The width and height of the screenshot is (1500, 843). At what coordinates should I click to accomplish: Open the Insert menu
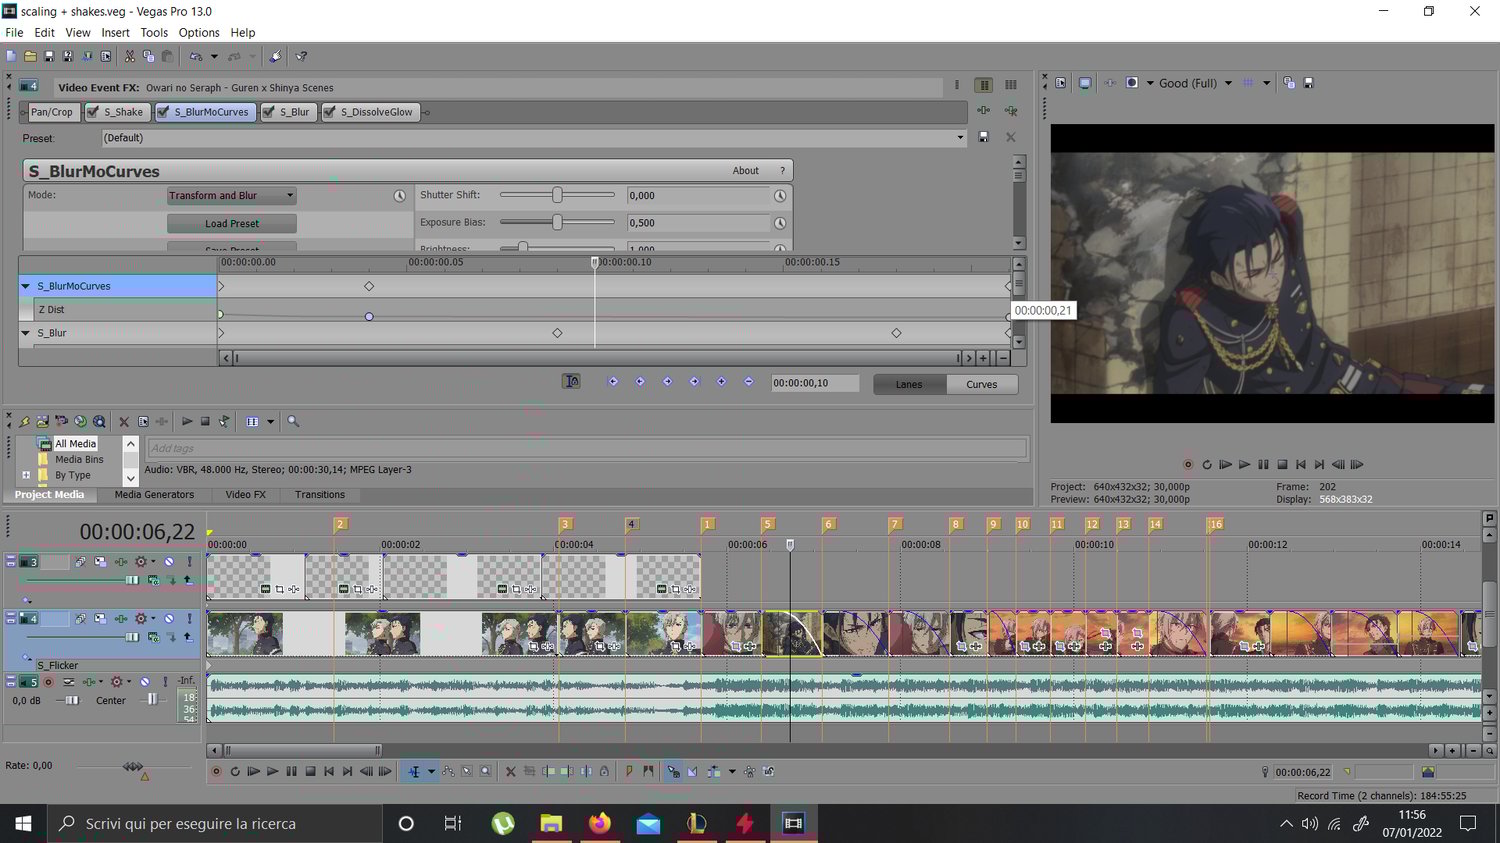tap(115, 33)
